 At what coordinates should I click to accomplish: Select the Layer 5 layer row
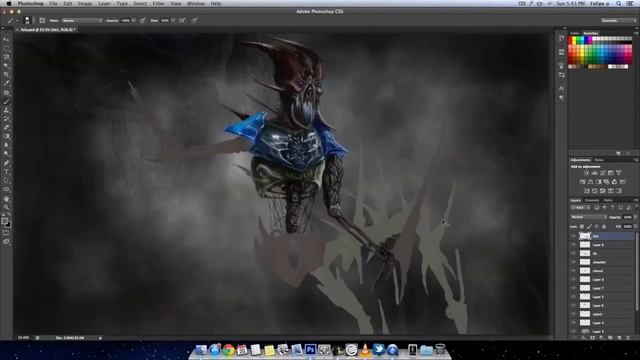[x=602, y=297]
